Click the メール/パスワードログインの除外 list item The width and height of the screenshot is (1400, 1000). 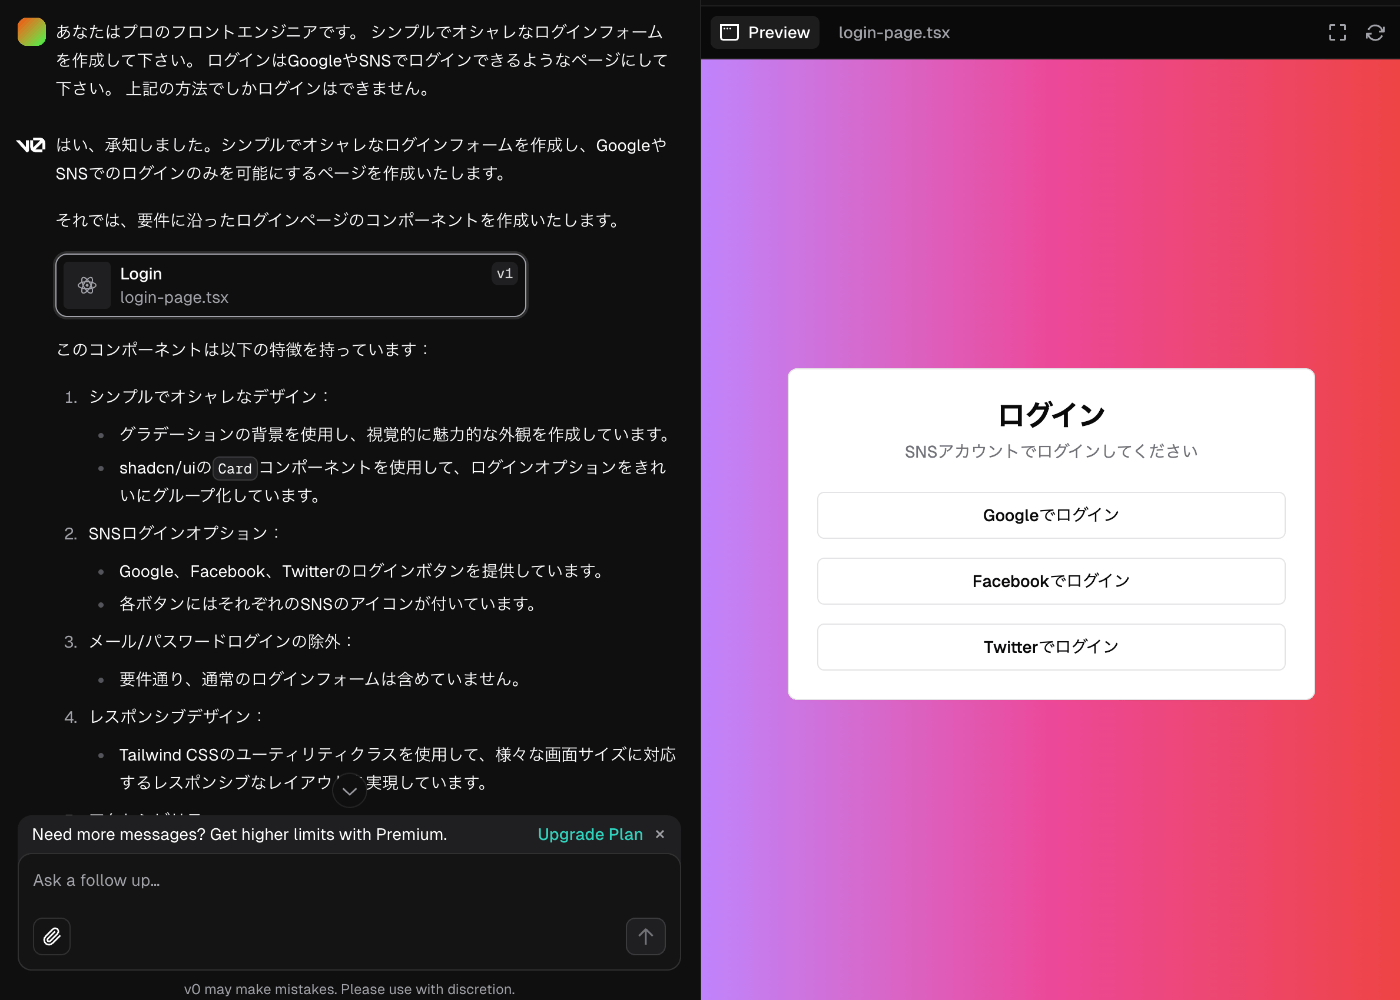coord(222,641)
